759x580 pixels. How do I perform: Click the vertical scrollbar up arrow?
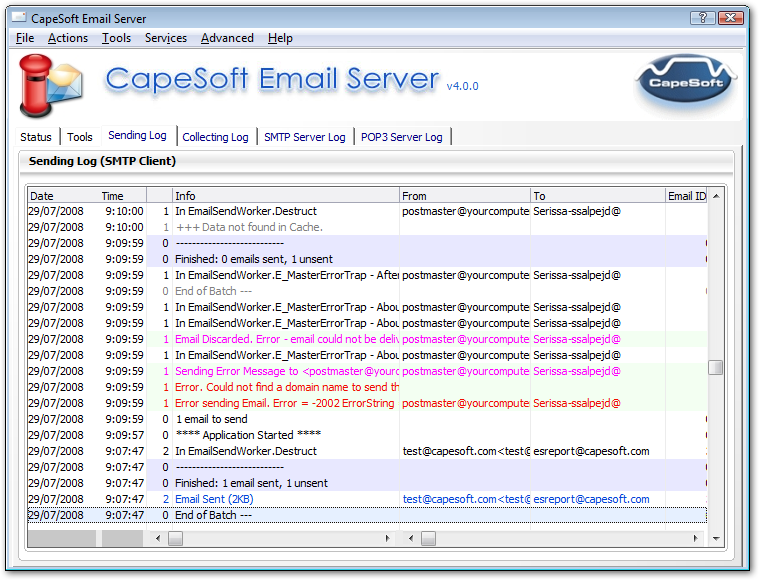(715, 196)
